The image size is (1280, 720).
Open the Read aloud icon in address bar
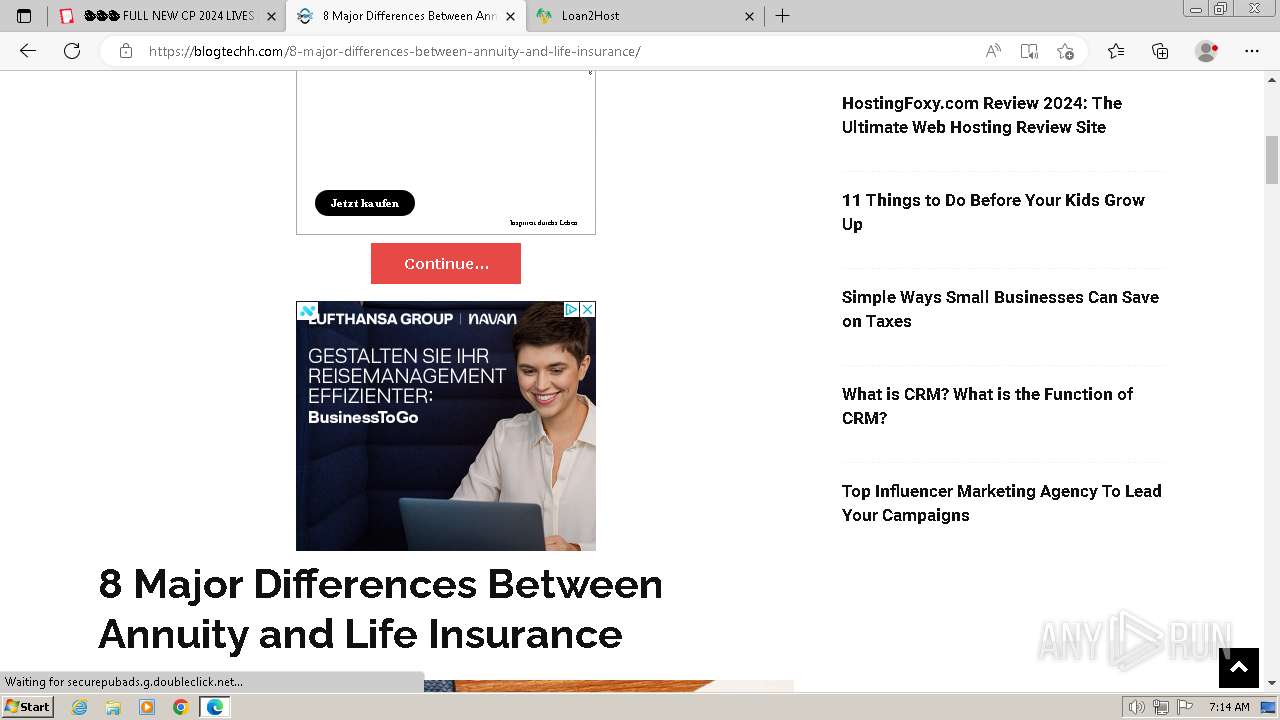(993, 51)
